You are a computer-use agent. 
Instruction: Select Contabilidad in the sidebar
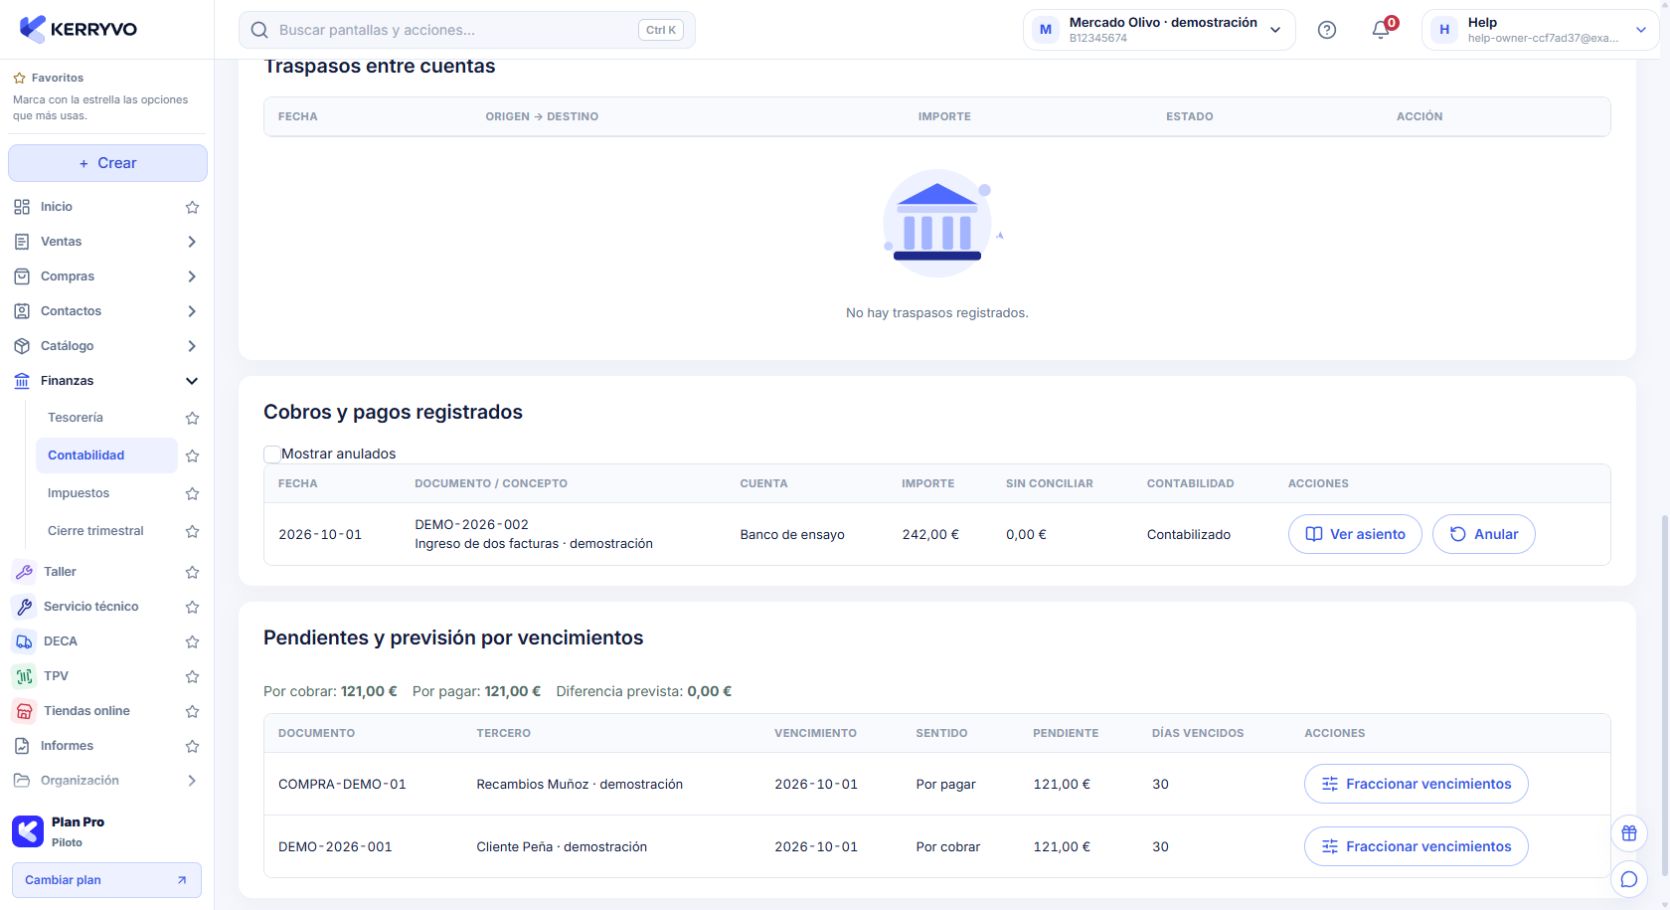point(107,455)
